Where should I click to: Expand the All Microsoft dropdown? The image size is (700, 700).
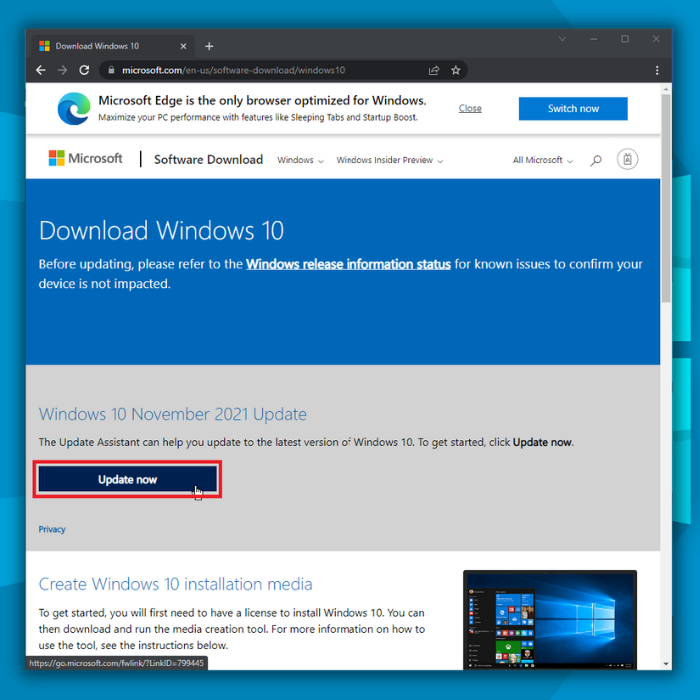[542, 160]
